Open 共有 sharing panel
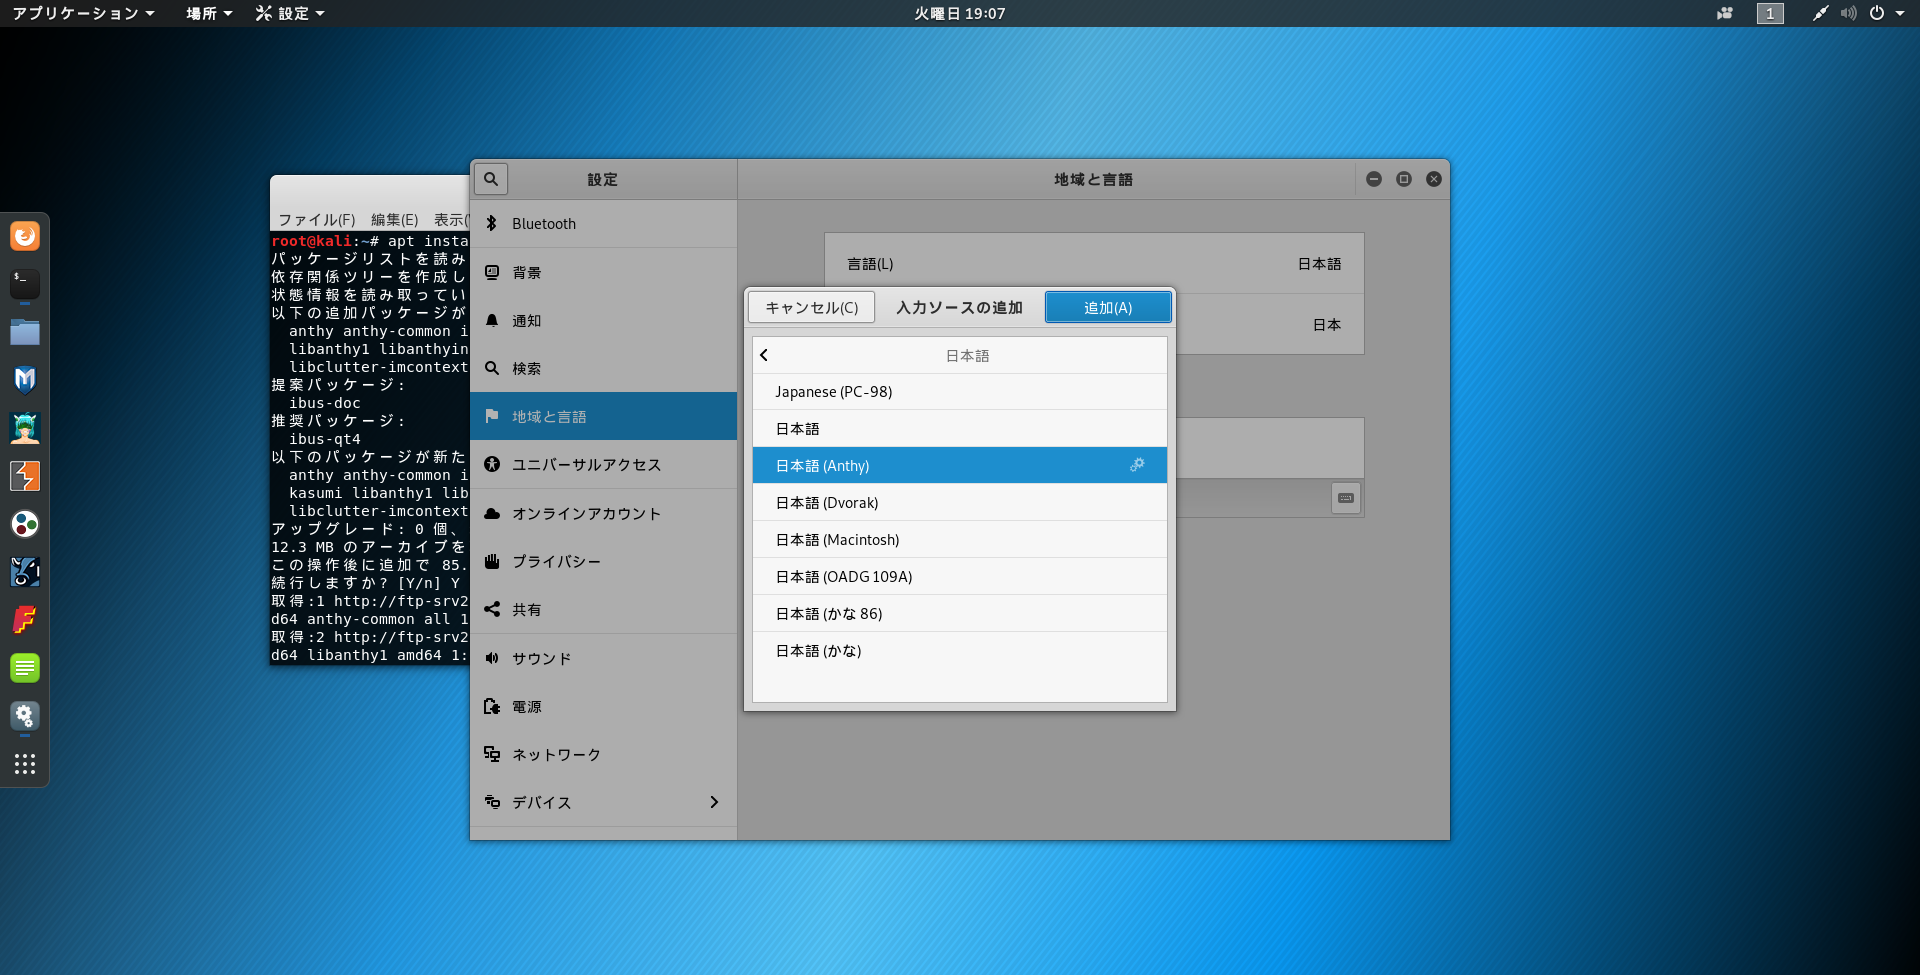This screenshot has width=1920, height=975. pyautogui.click(x=603, y=609)
